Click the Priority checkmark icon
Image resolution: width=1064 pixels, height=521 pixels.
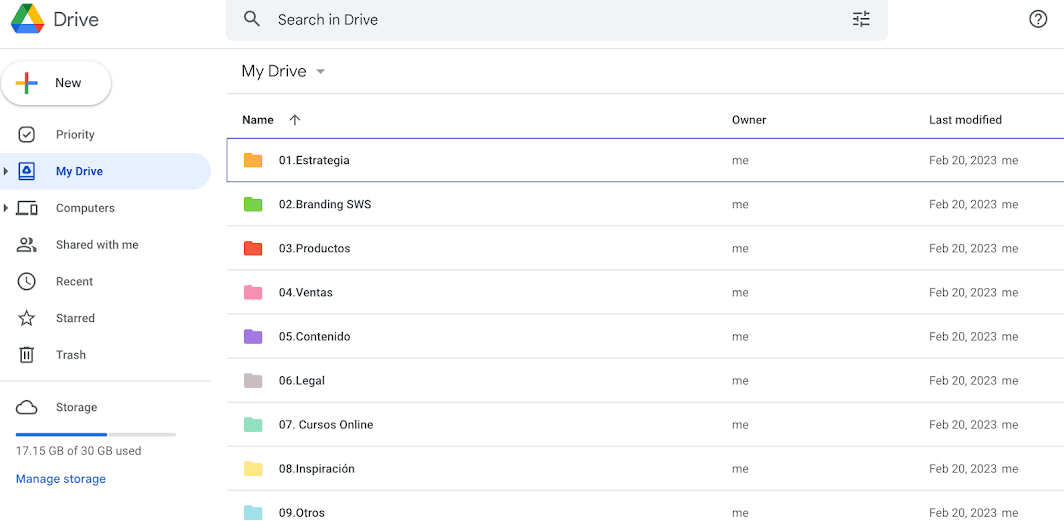pyautogui.click(x=26, y=134)
